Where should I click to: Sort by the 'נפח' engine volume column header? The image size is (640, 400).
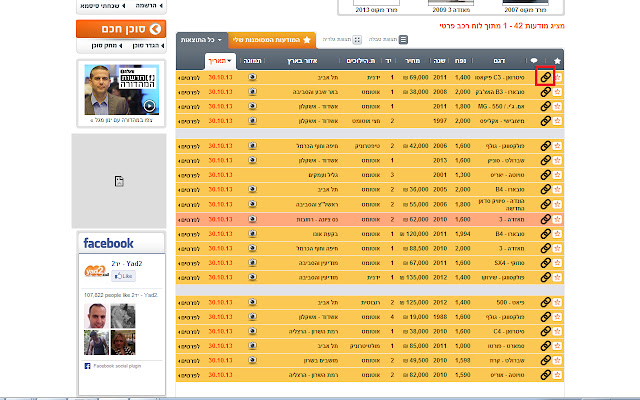click(x=460, y=61)
